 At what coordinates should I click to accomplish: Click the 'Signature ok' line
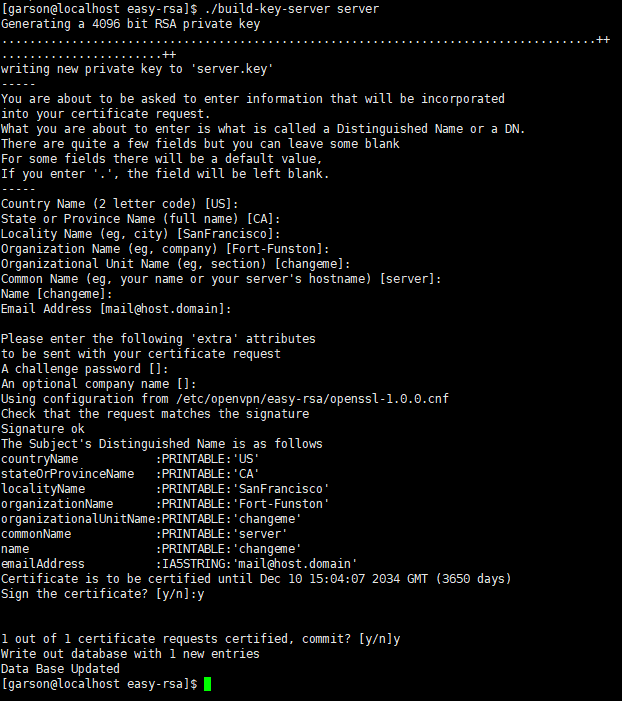click(x=43, y=429)
